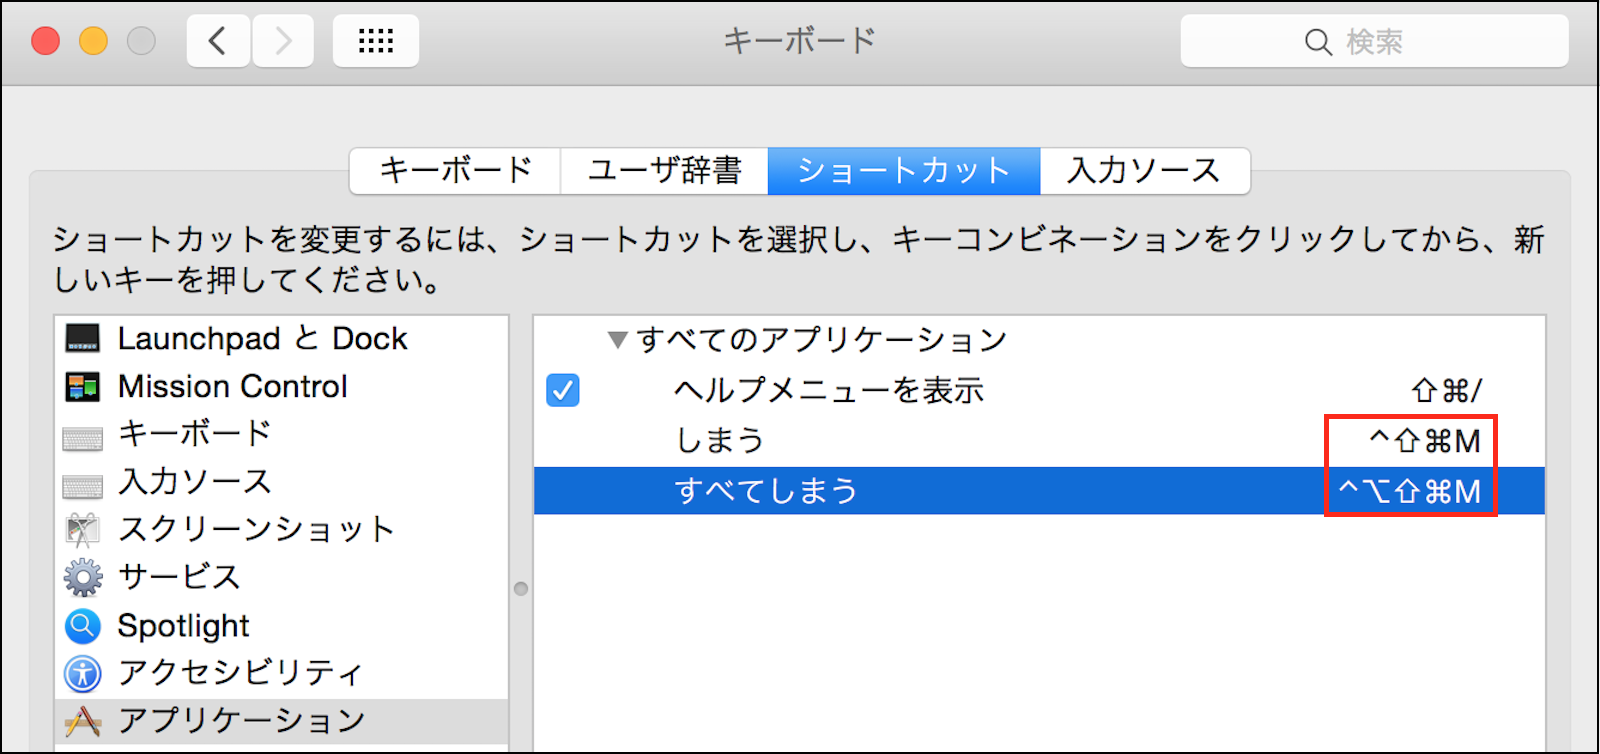Viewport: 1600px width, 754px height.
Task: Click the アプリケーション icon in sidebar
Action: 83,721
